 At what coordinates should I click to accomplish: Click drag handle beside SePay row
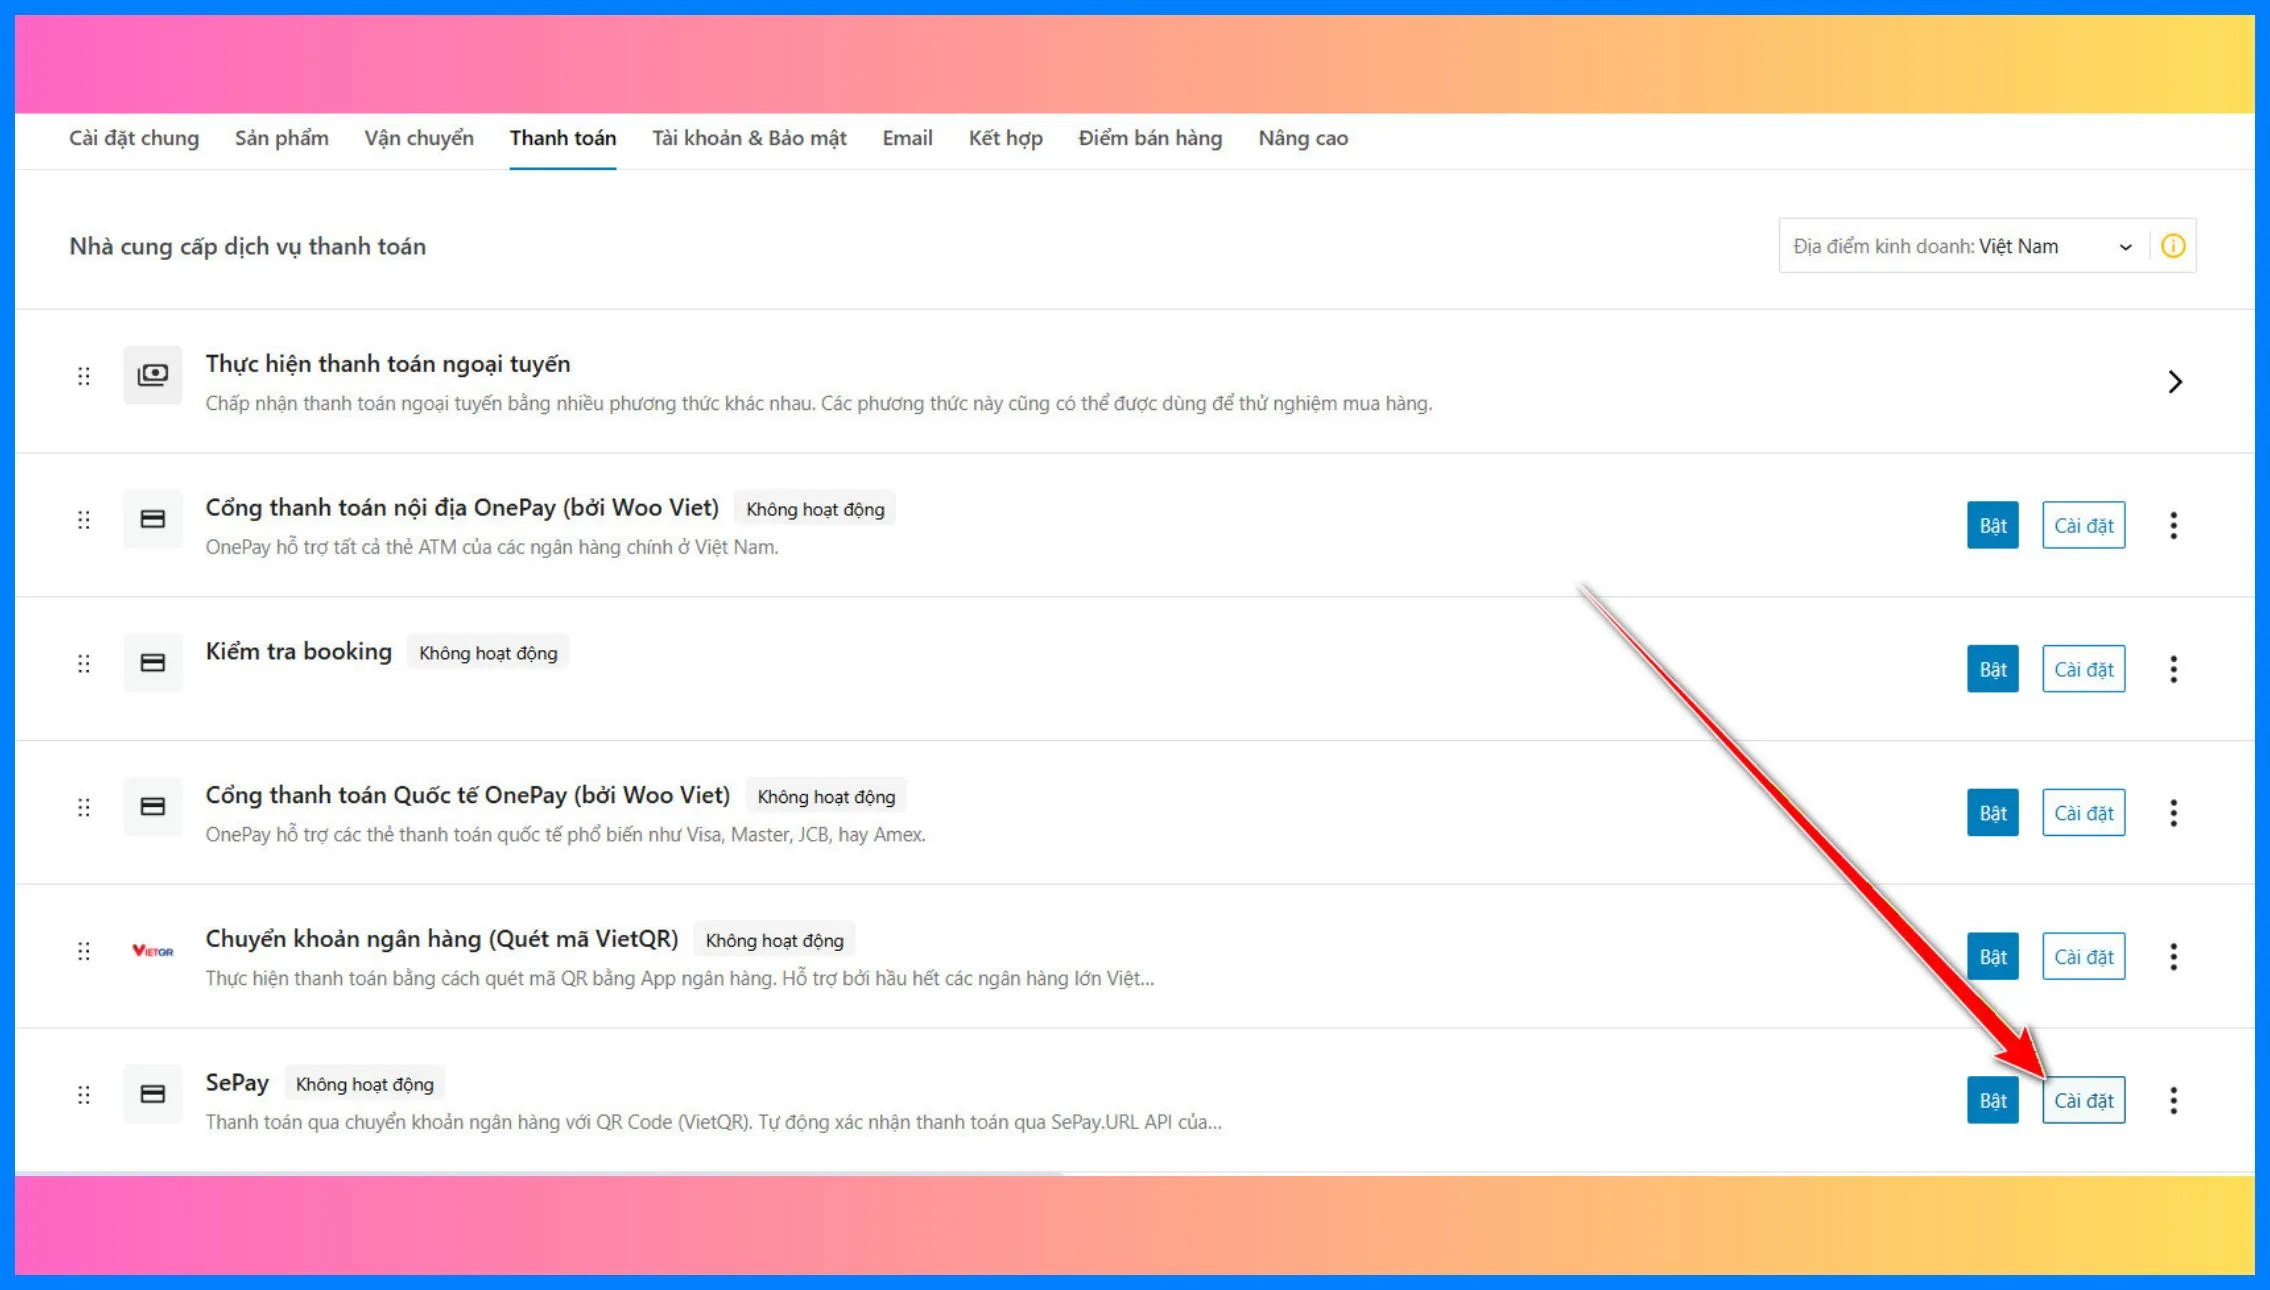coord(84,1095)
